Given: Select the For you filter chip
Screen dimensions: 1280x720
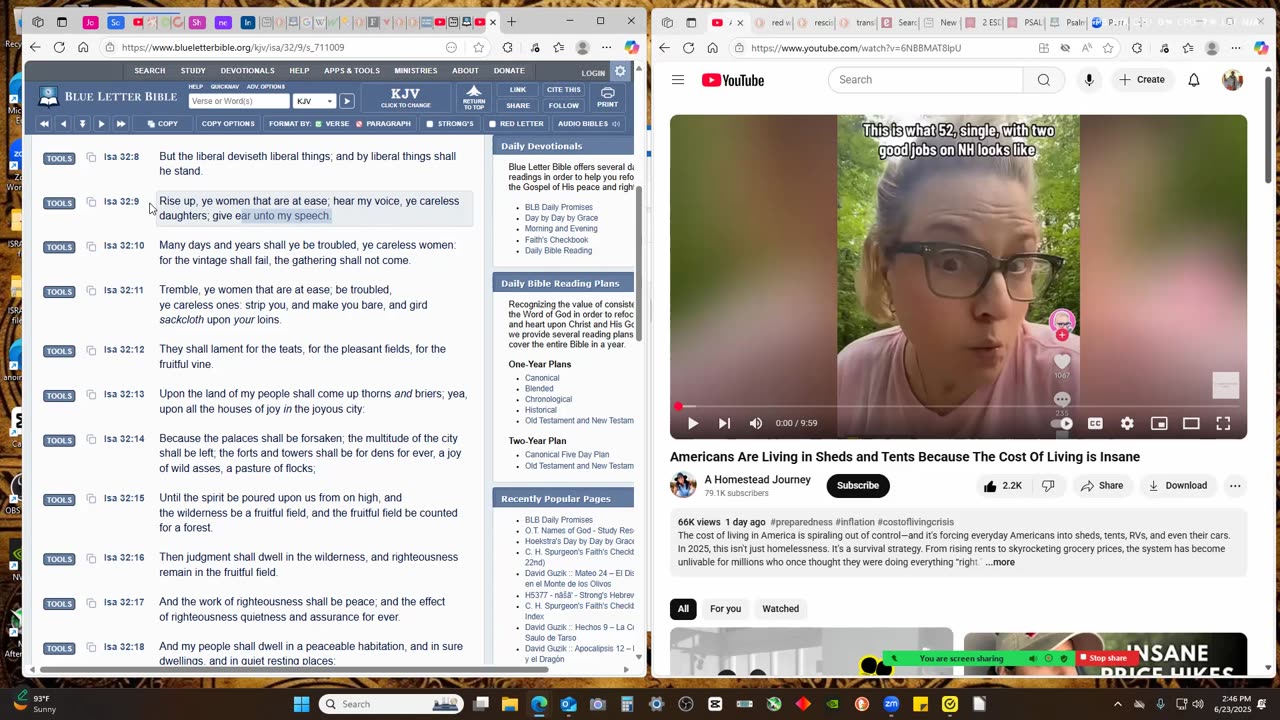Looking at the screenshot, I should pos(725,609).
